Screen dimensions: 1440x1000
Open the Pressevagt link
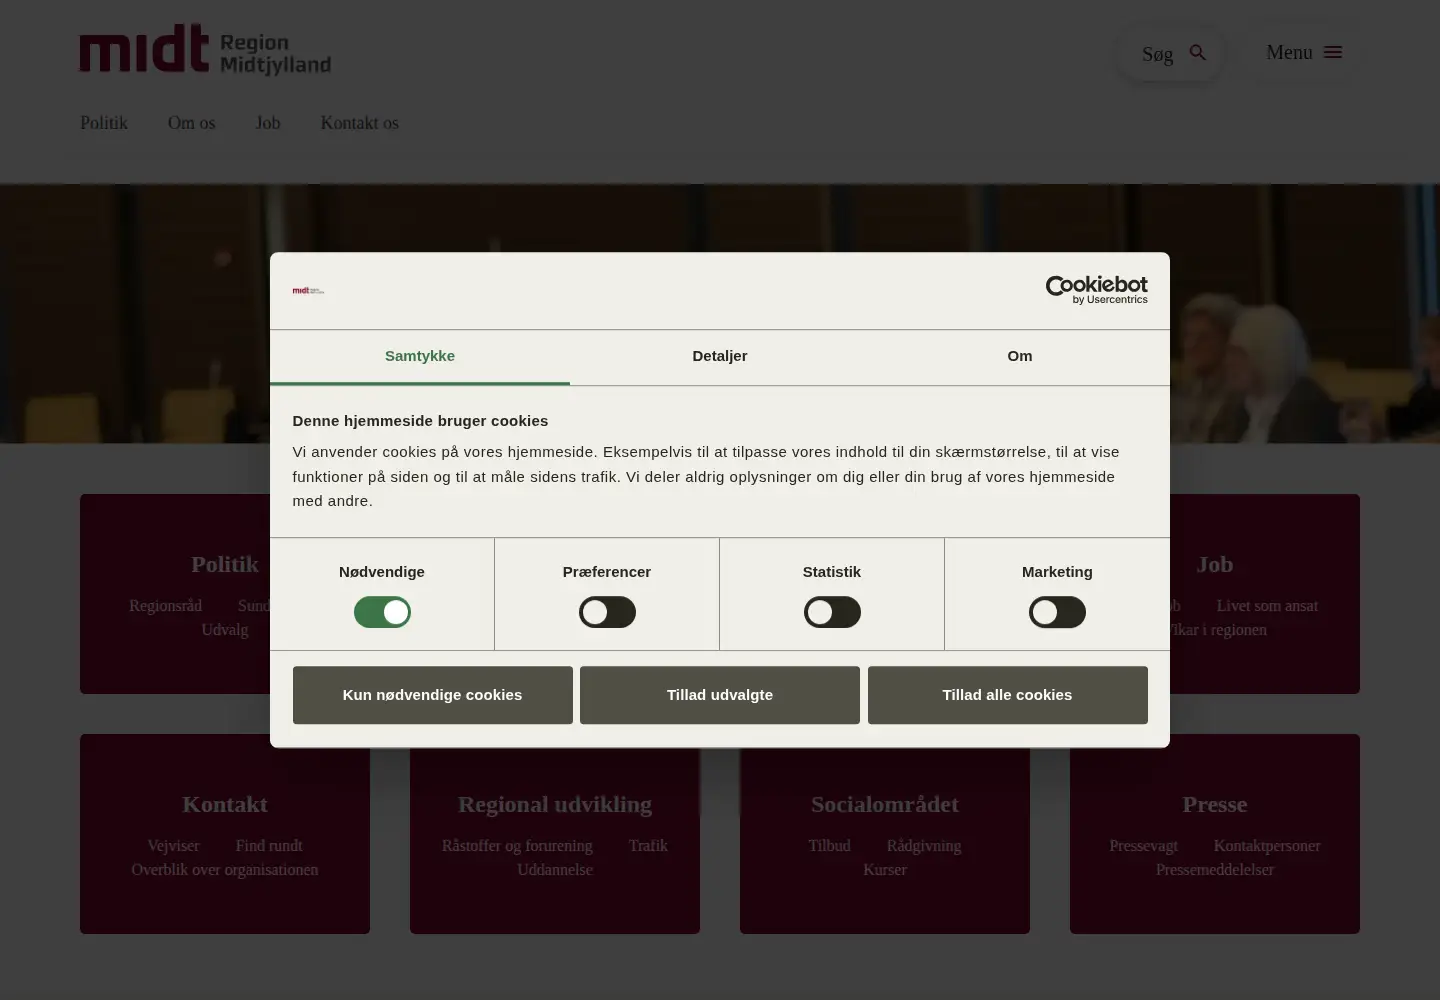click(x=1143, y=845)
